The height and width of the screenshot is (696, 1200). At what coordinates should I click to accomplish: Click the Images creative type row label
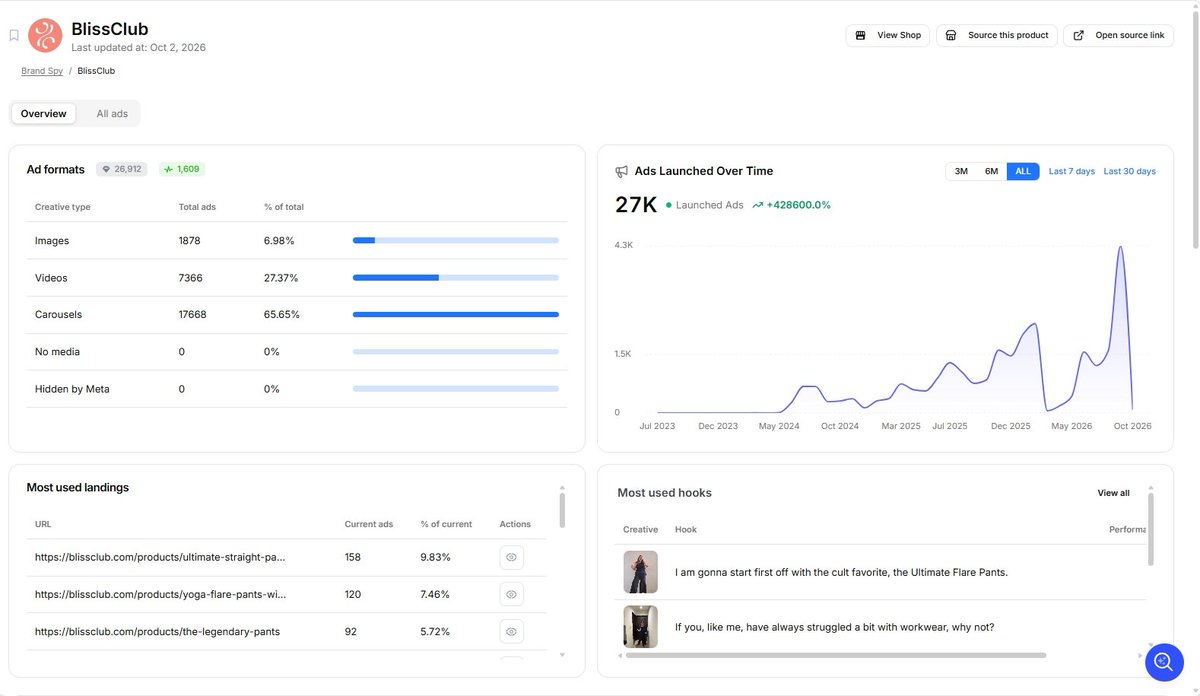[52, 241]
